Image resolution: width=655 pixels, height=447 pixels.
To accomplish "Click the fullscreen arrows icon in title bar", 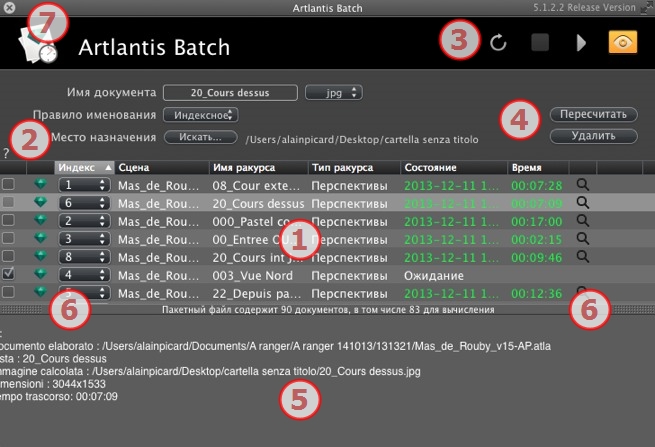I will pyautogui.click(x=647, y=8).
